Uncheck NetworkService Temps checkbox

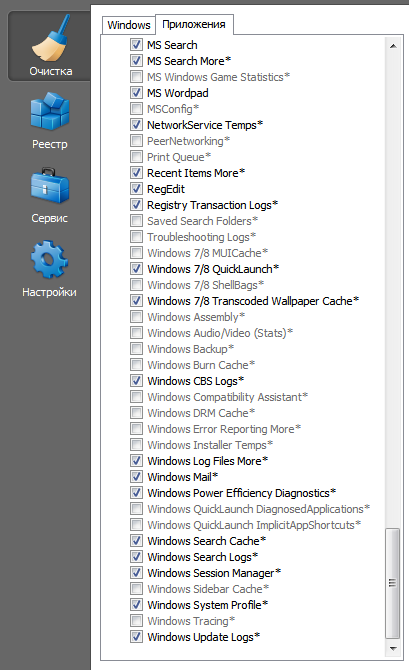pyautogui.click(x=136, y=125)
